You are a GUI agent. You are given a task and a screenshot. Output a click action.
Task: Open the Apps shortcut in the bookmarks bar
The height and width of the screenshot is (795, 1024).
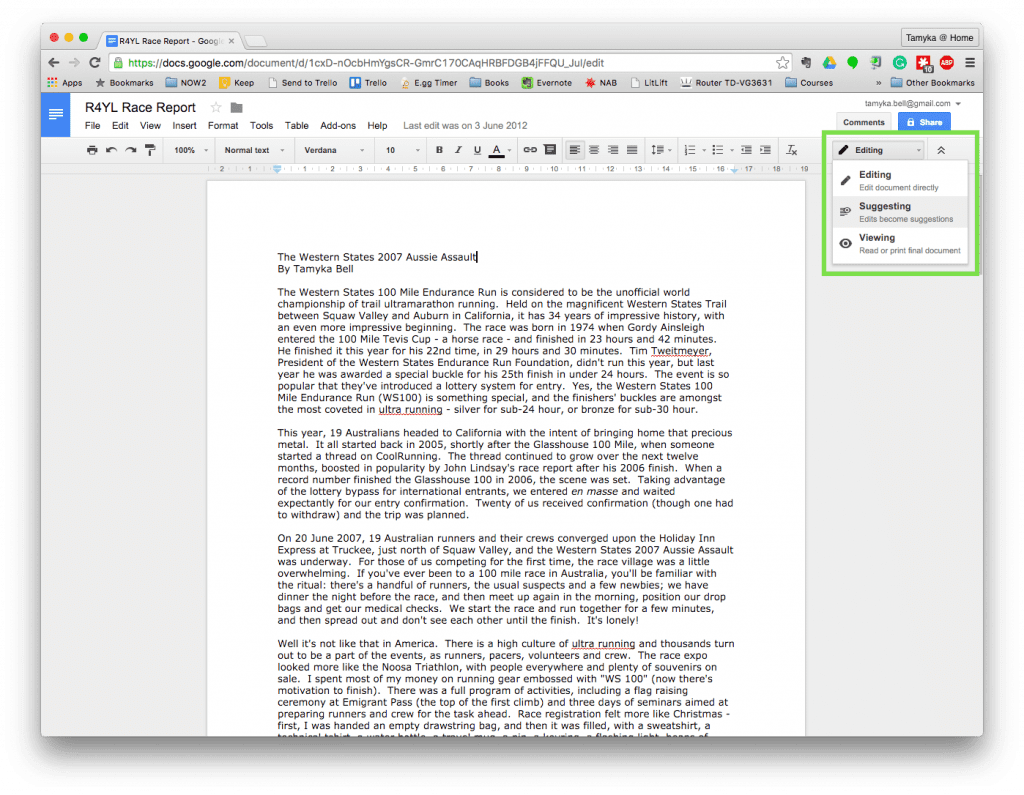point(65,83)
